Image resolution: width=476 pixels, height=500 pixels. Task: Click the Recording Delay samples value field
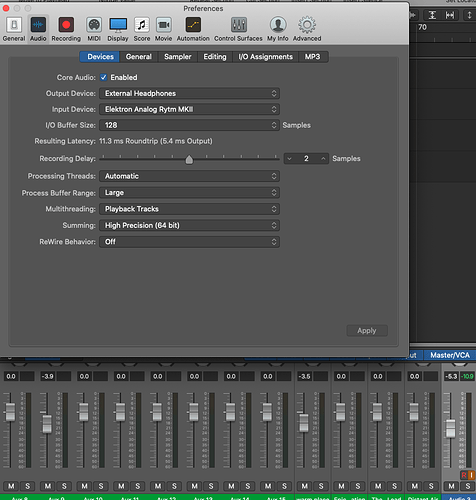306,159
